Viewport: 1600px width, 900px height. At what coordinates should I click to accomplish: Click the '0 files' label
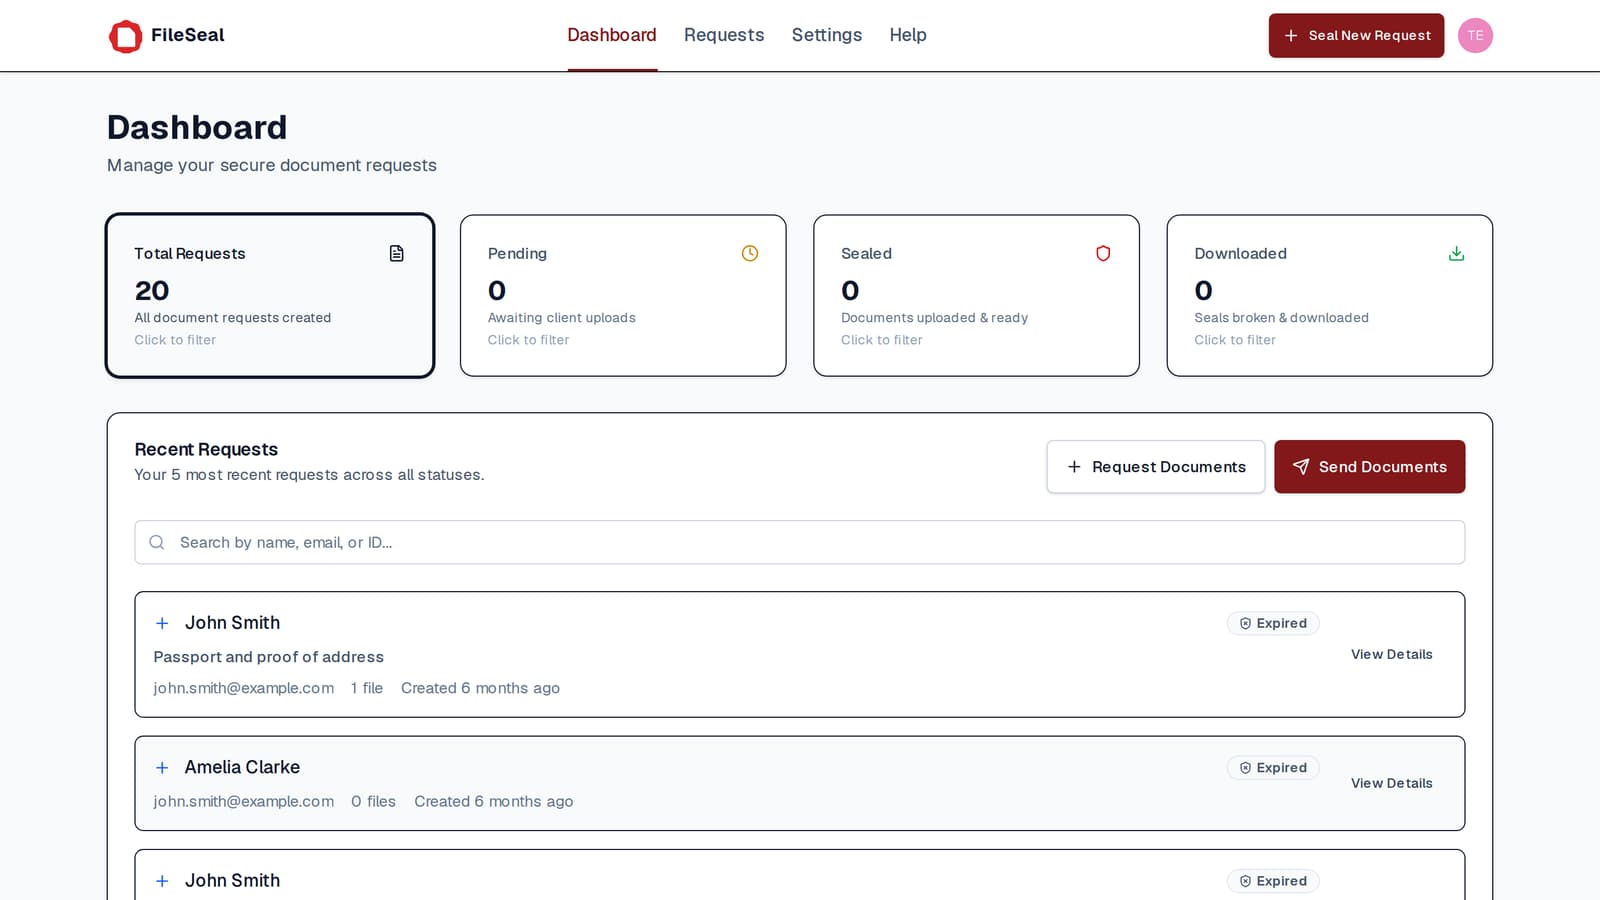click(x=374, y=801)
